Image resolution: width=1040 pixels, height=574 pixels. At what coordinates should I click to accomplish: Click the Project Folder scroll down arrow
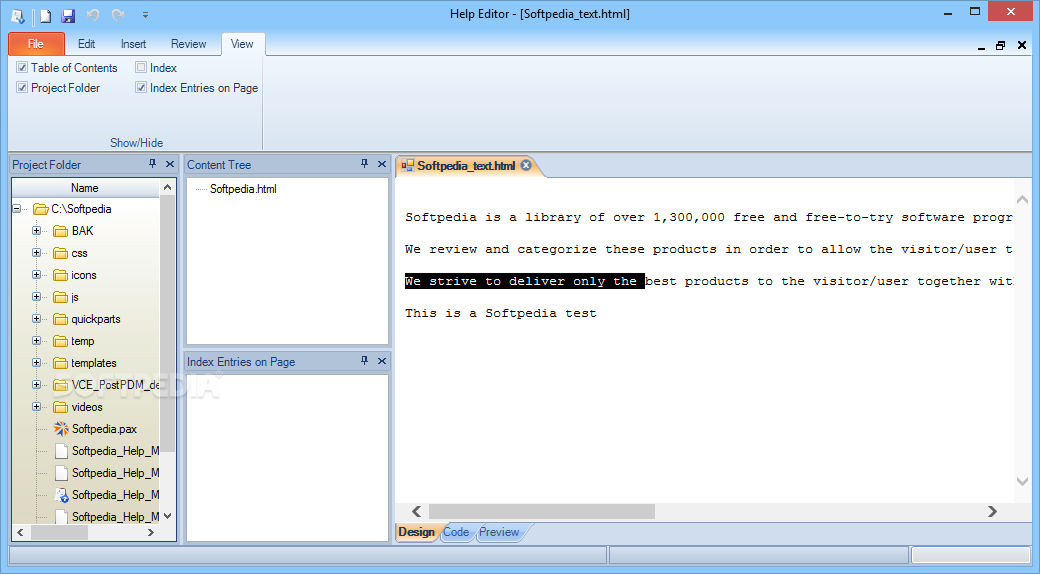(167, 516)
